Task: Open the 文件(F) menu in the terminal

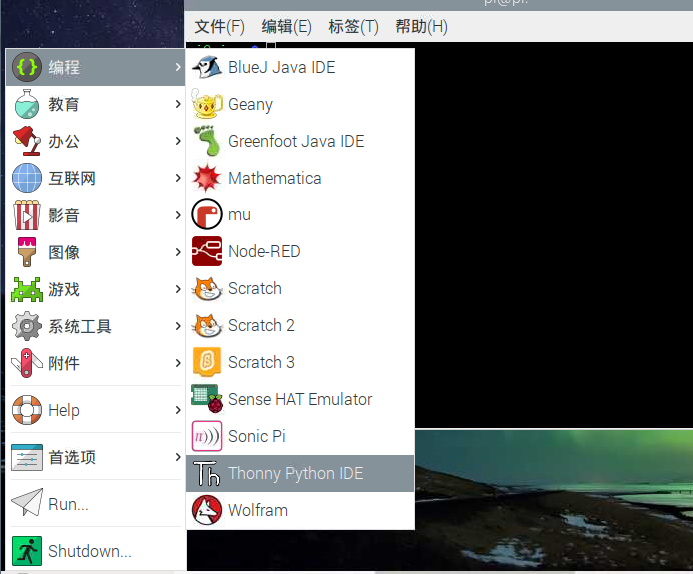Action: click(219, 27)
